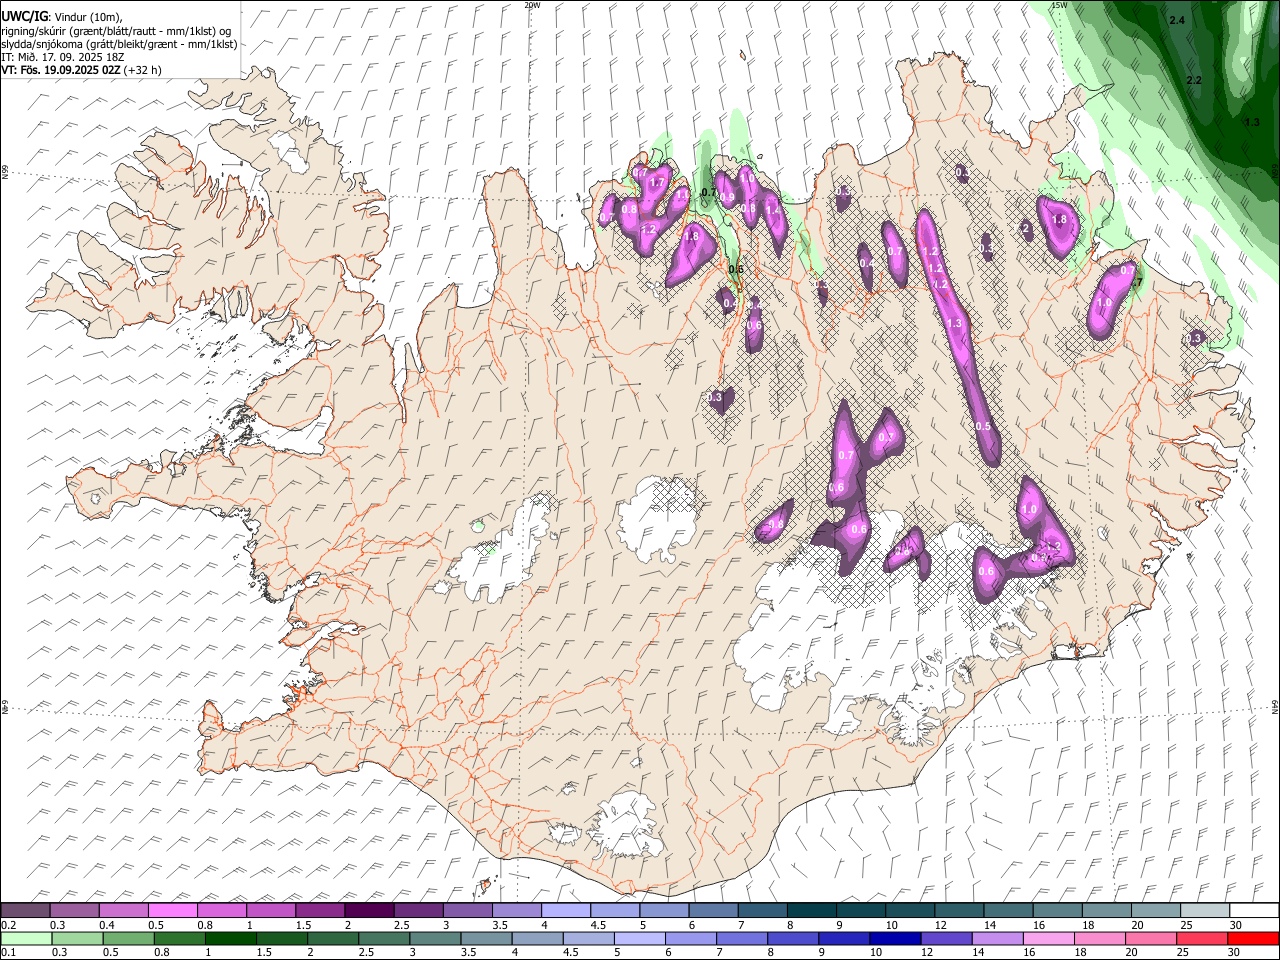Pick the bright red swatch after 30 in lower legend
This screenshot has height=960, width=1280.
pyautogui.click(x=1252, y=938)
